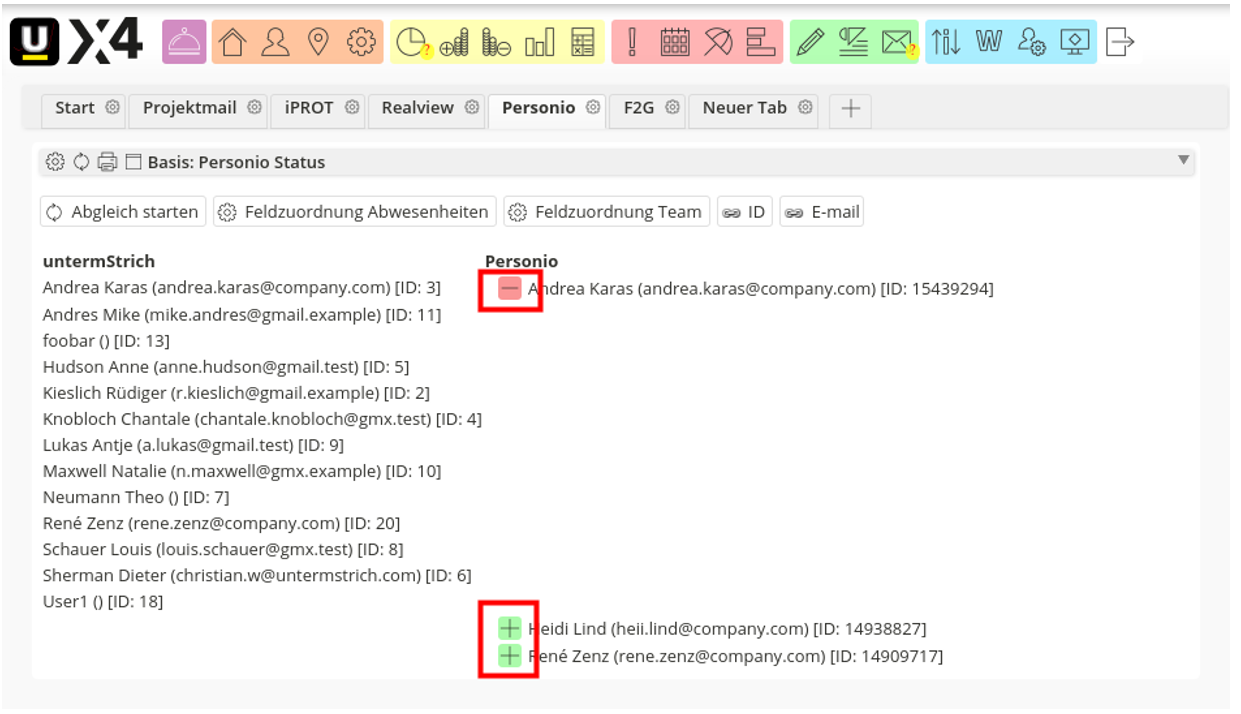Click the house home icon in top toolbar

pos(233,42)
